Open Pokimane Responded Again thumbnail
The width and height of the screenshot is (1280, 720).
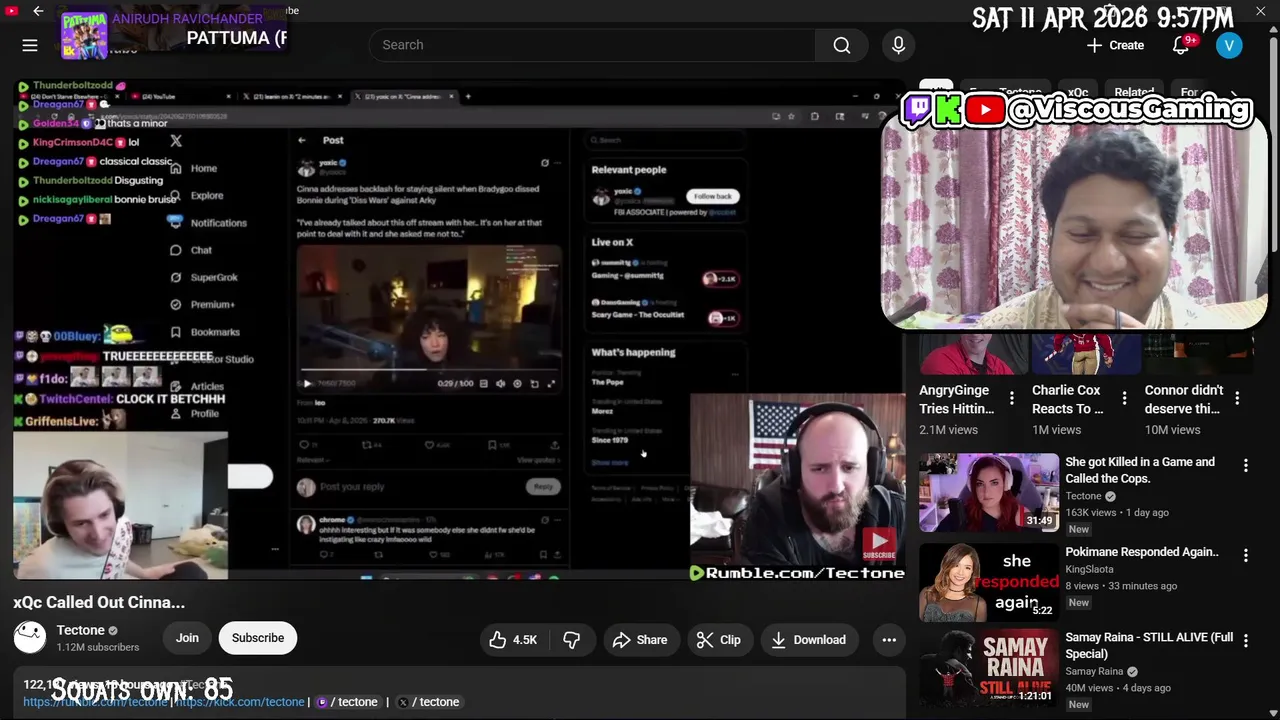(x=989, y=583)
